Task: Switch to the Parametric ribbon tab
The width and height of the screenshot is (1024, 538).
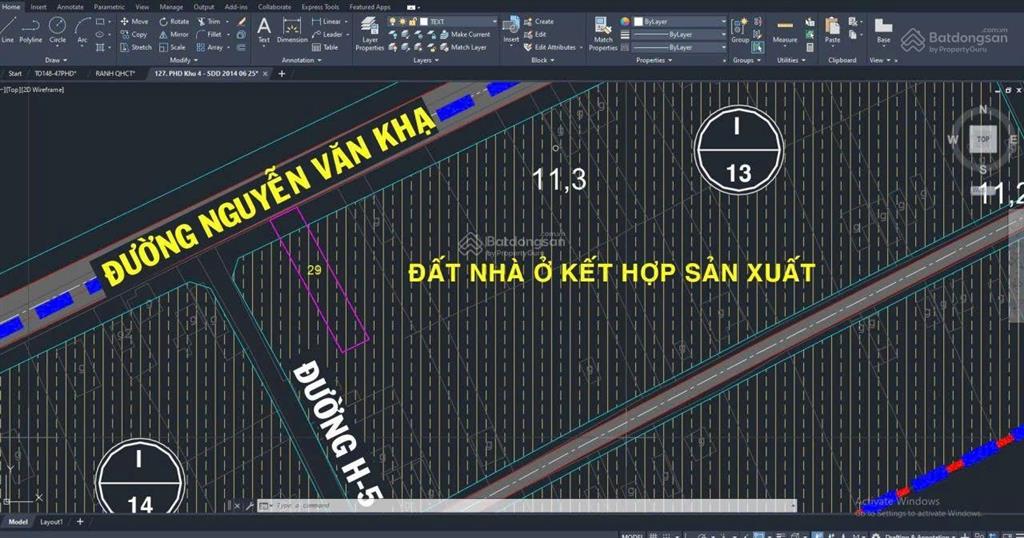Action: 109,7
